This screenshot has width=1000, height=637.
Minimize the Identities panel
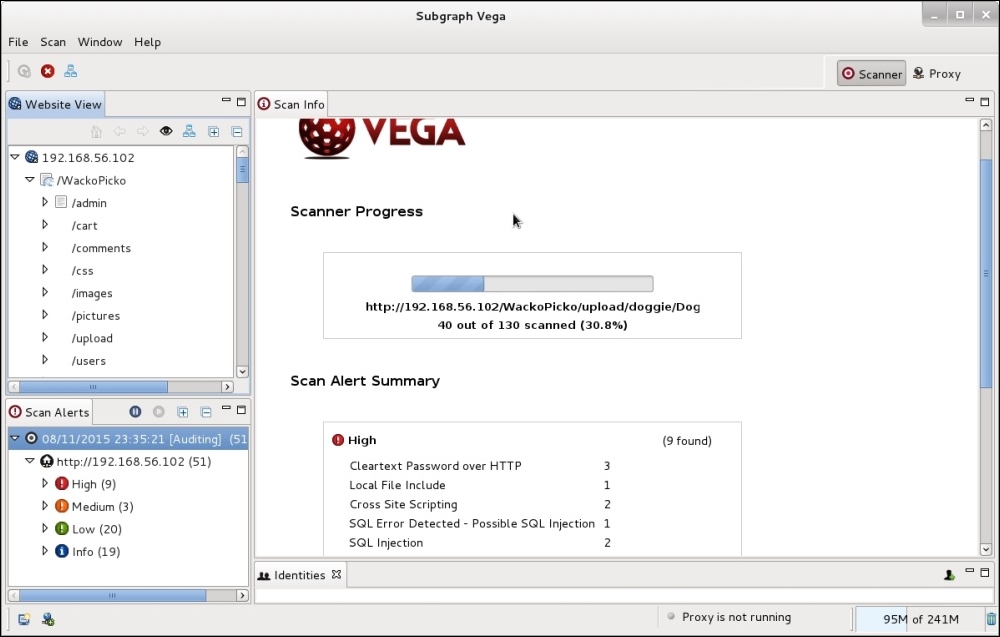click(x=969, y=571)
